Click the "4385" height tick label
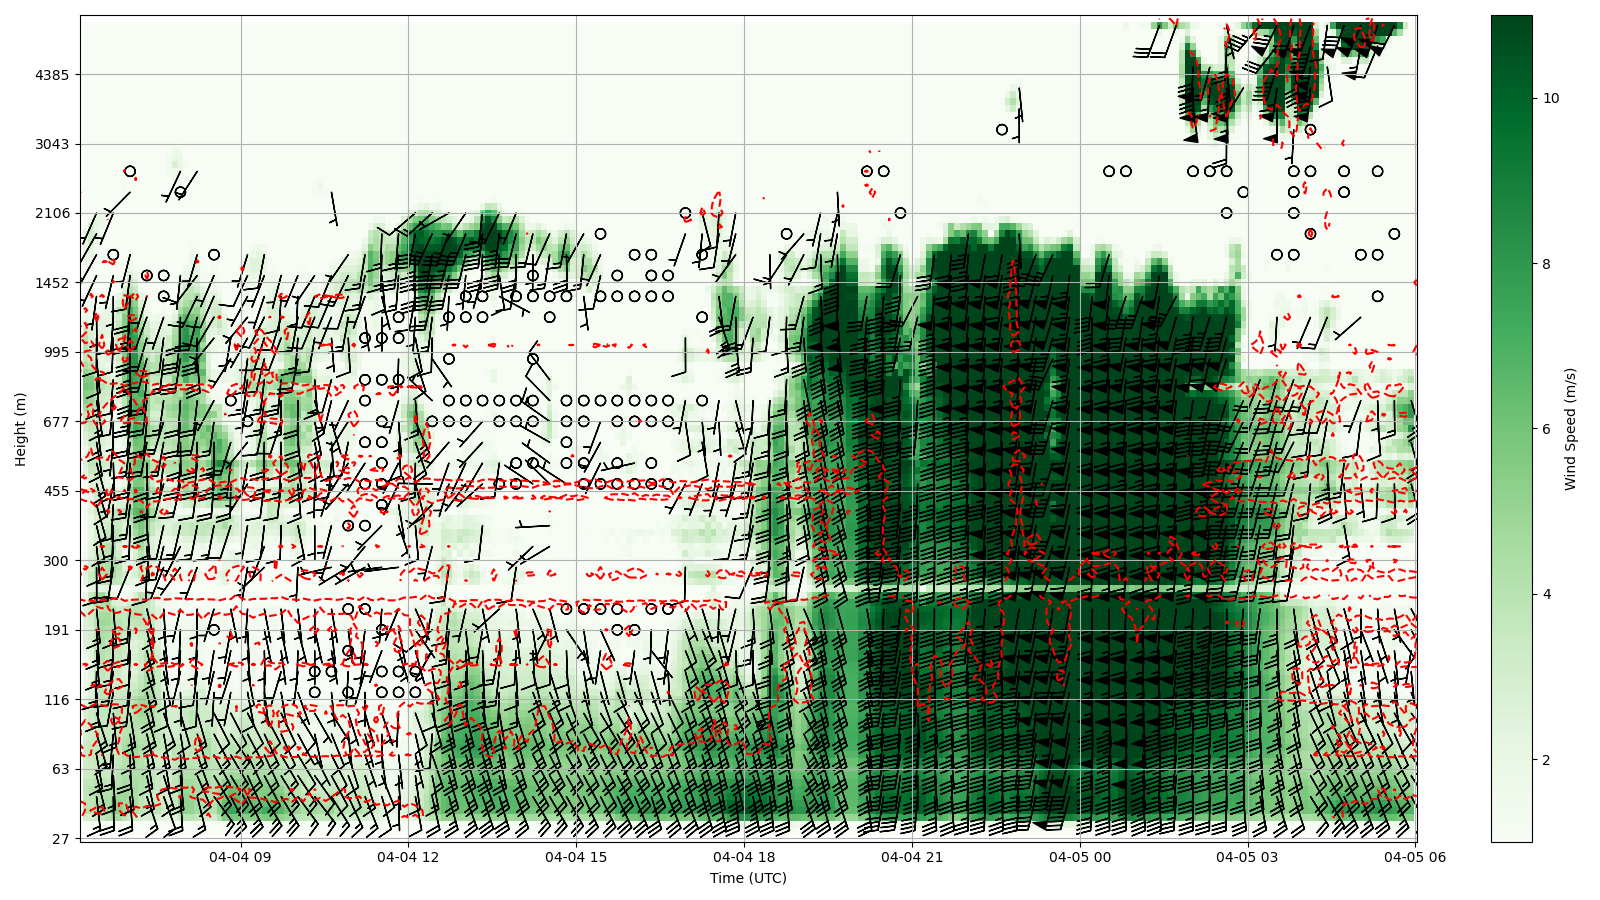The image size is (1600, 900). (53, 75)
